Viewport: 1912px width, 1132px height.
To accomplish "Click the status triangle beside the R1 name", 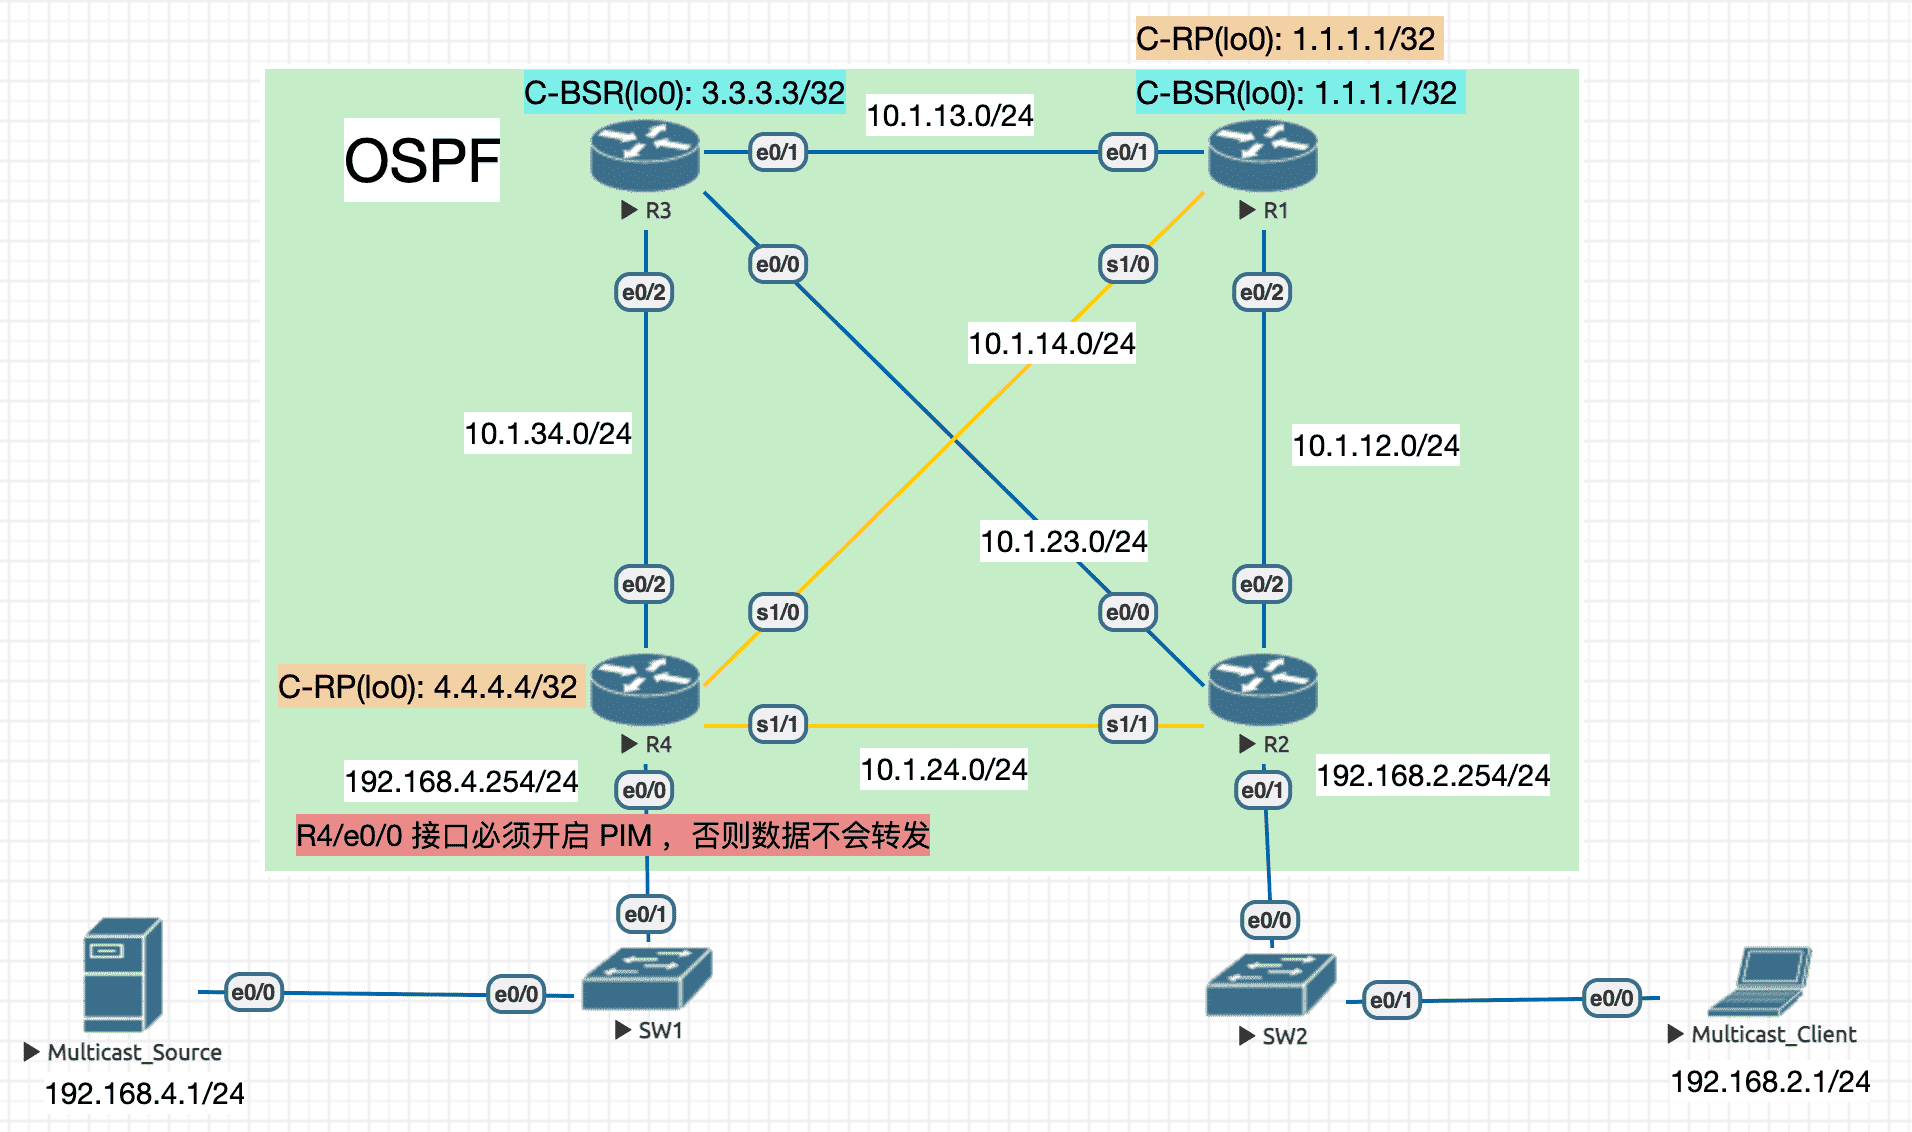I will point(1247,210).
